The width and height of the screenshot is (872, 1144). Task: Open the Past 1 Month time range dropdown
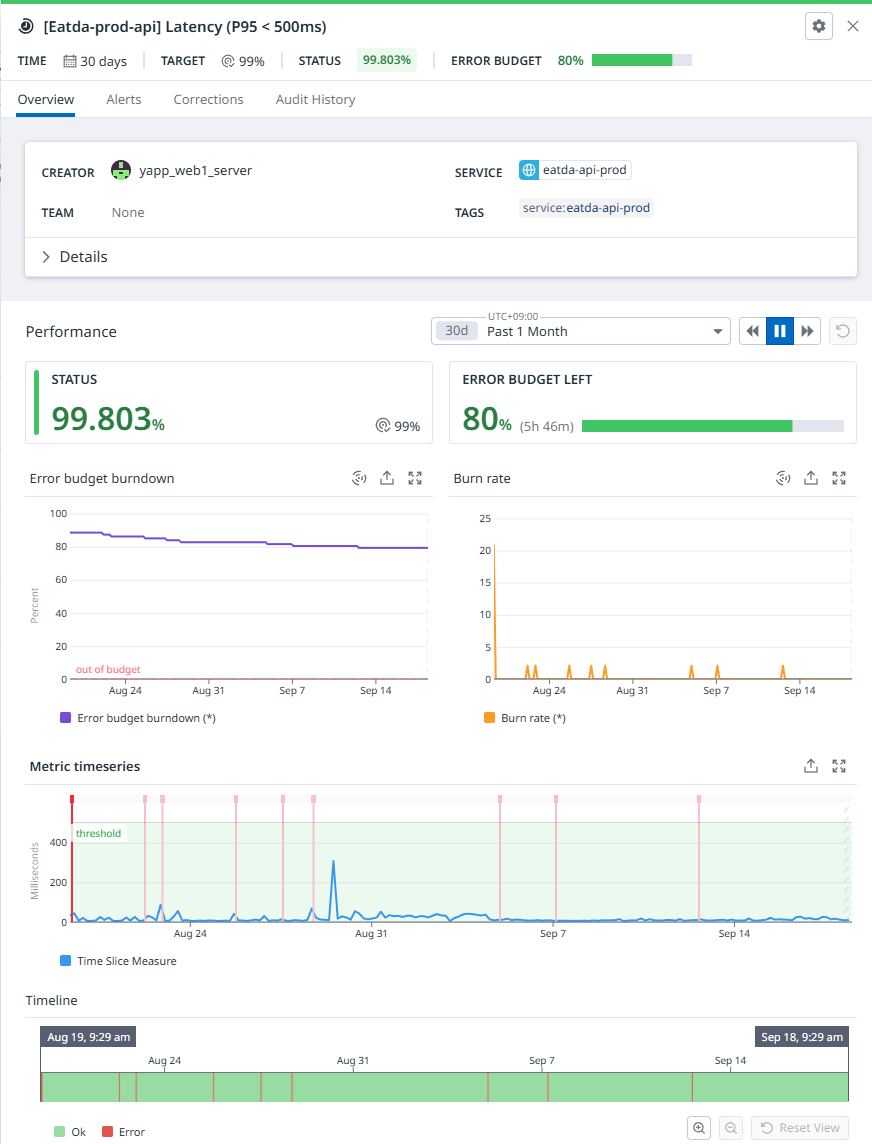point(581,331)
